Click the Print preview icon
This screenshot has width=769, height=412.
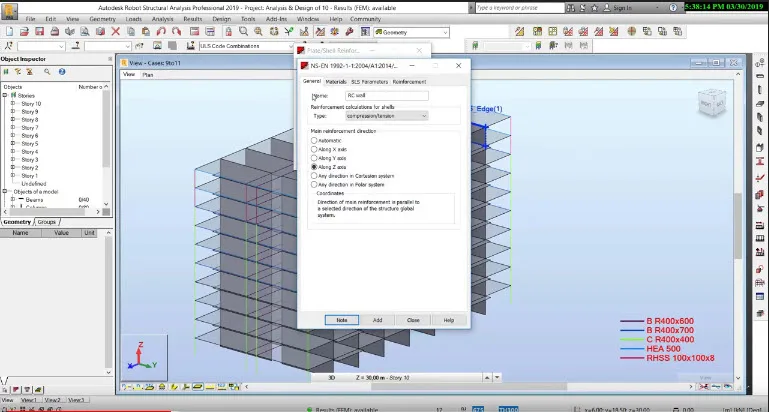coord(85,32)
